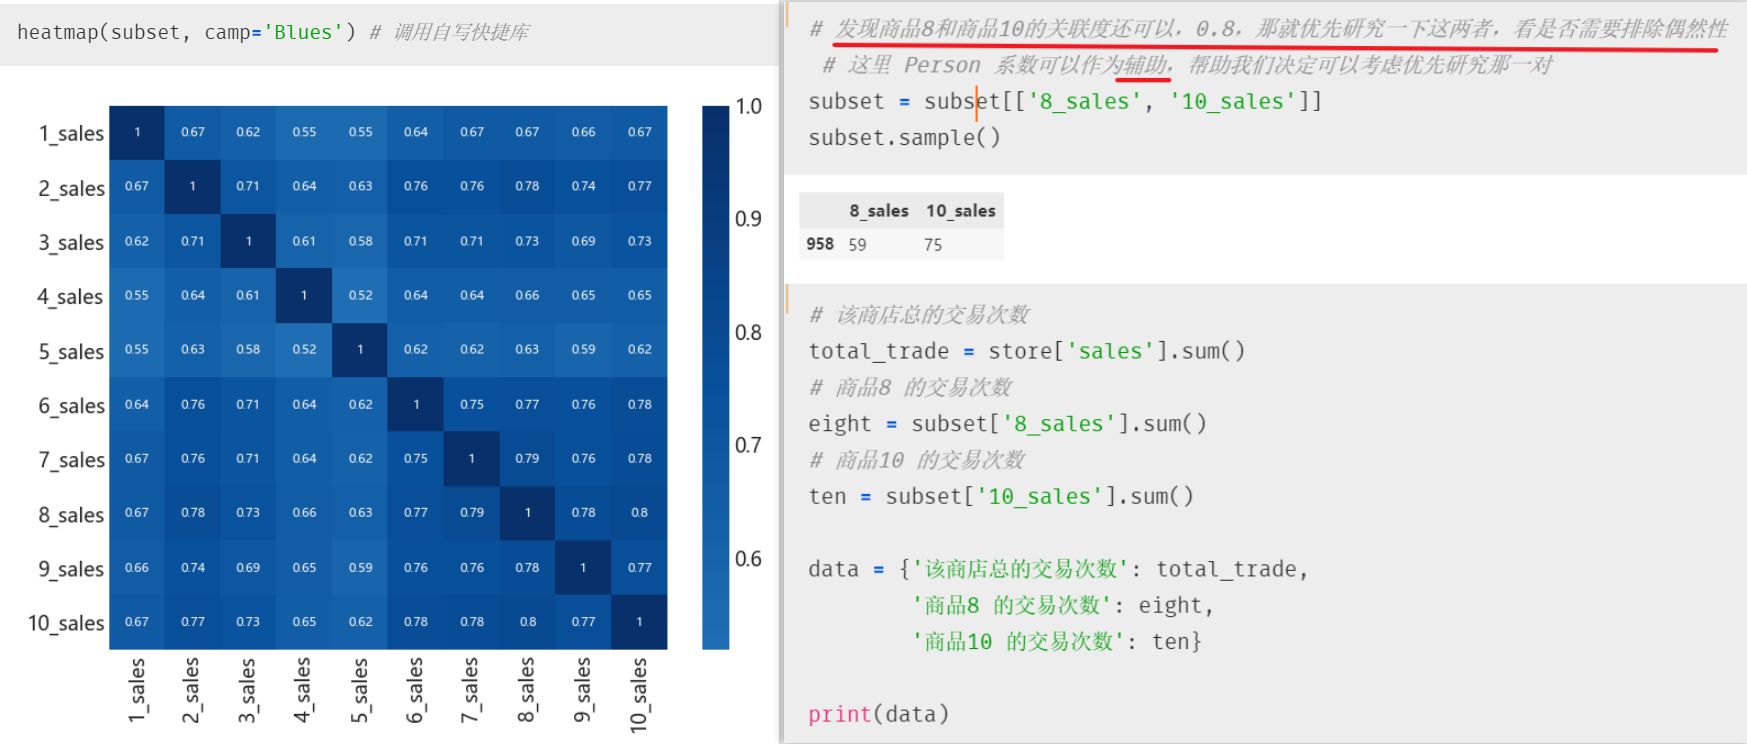Click the 'Blues' string in heatmap call
Viewport: 1747px width, 744px height.
pyautogui.click(x=303, y=32)
